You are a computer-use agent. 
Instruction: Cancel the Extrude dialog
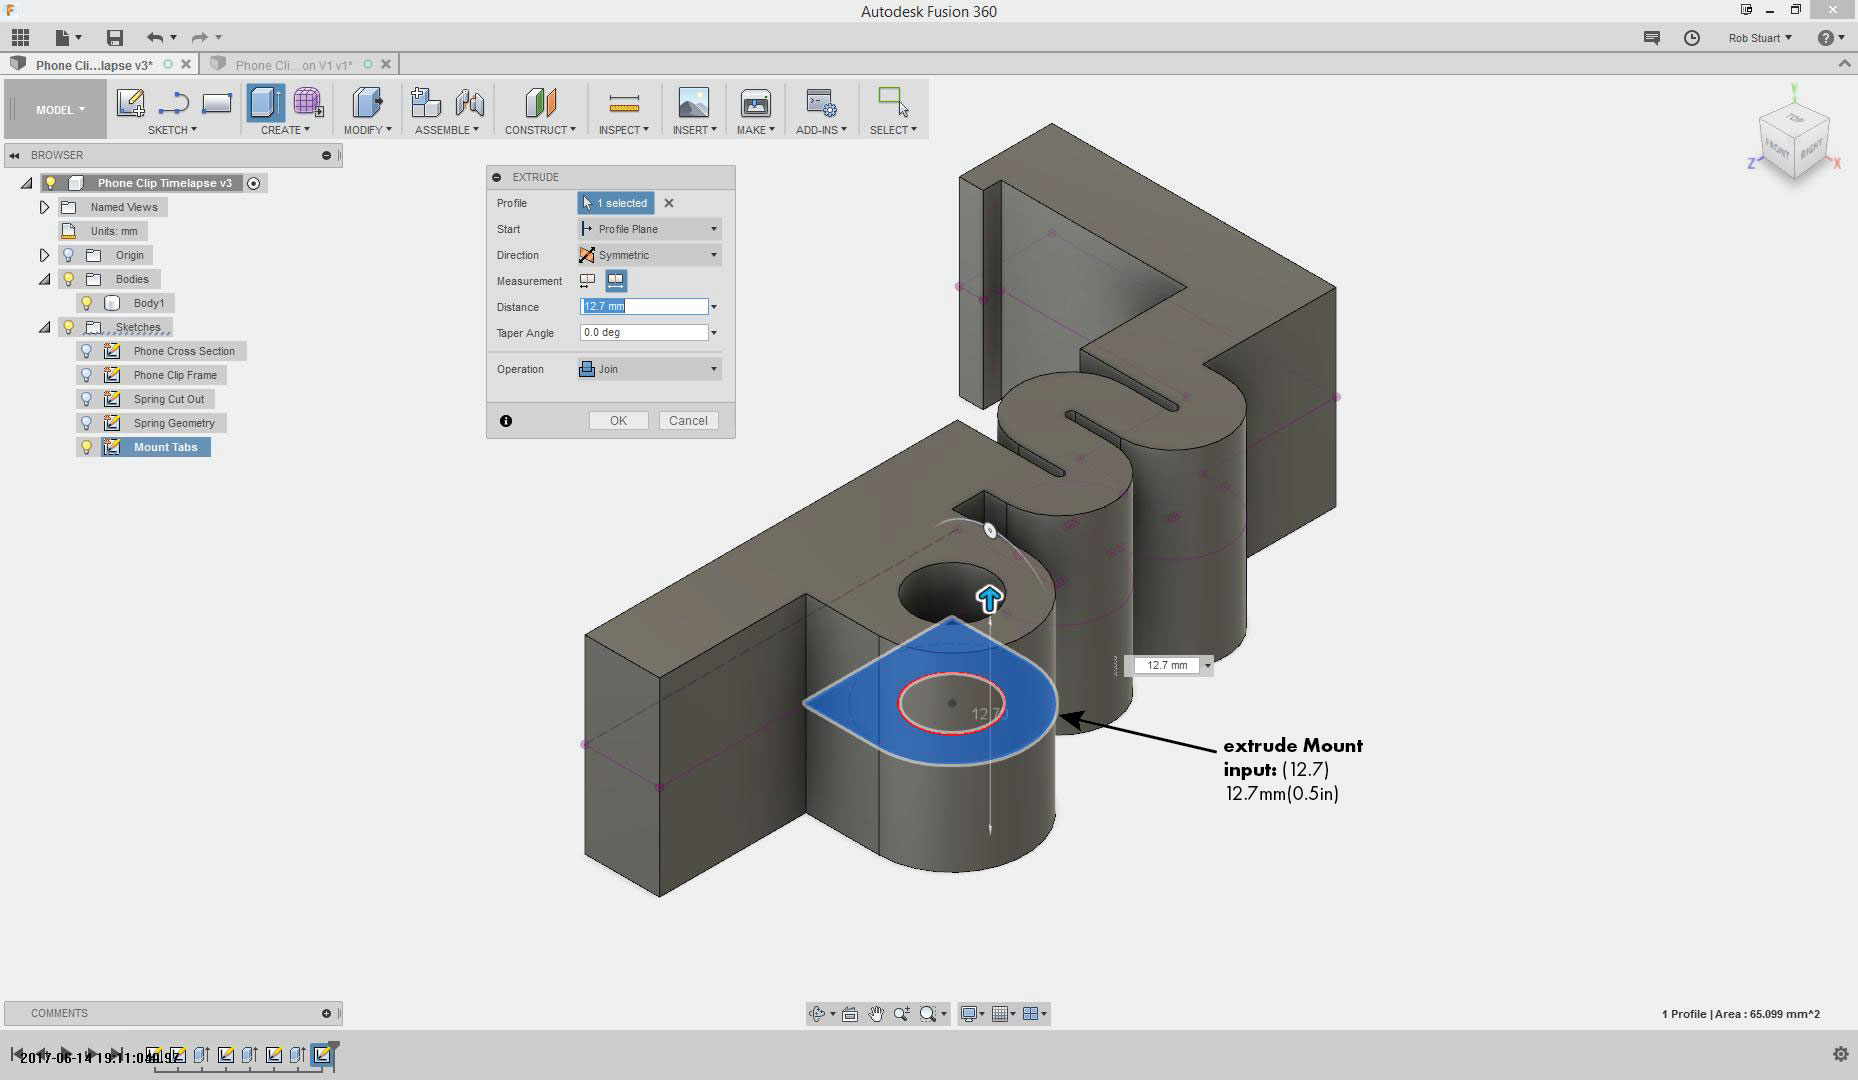click(688, 421)
